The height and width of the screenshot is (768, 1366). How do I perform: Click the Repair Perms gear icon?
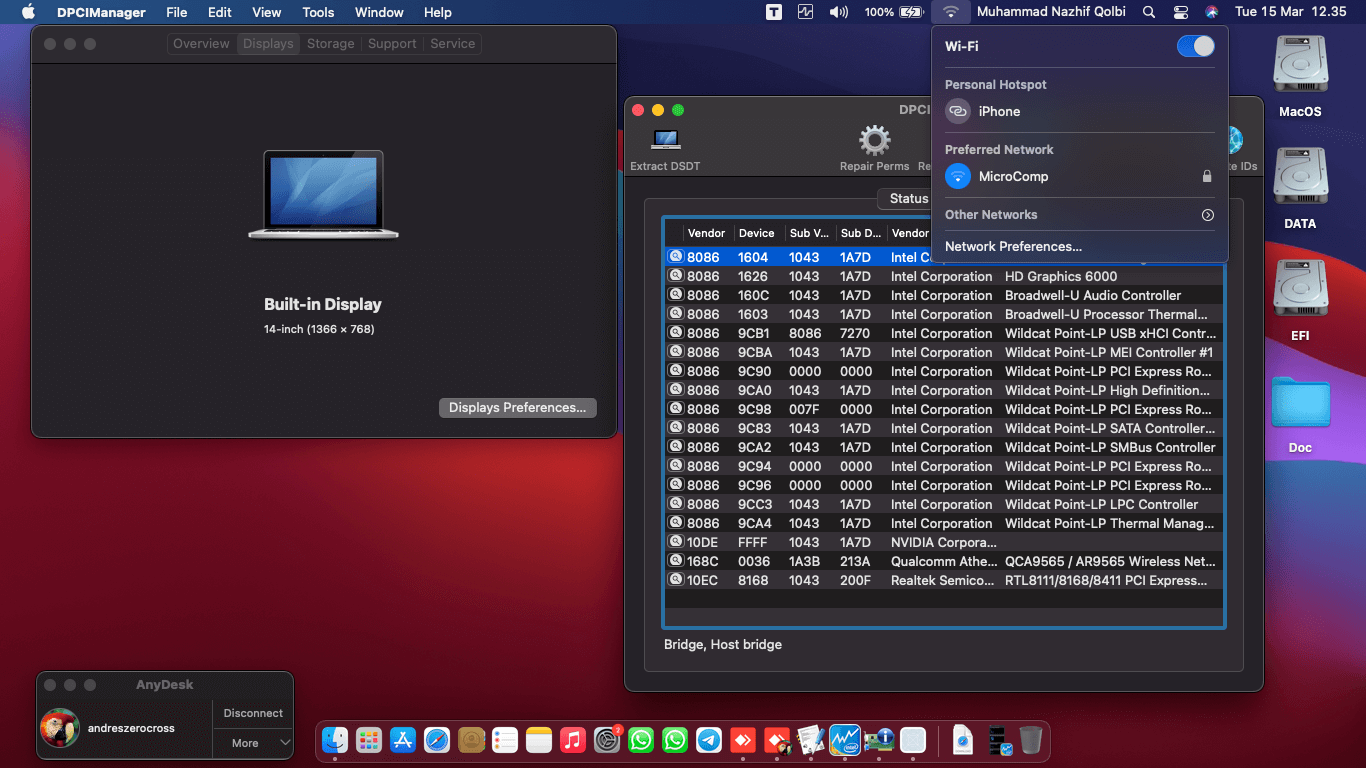coord(874,141)
